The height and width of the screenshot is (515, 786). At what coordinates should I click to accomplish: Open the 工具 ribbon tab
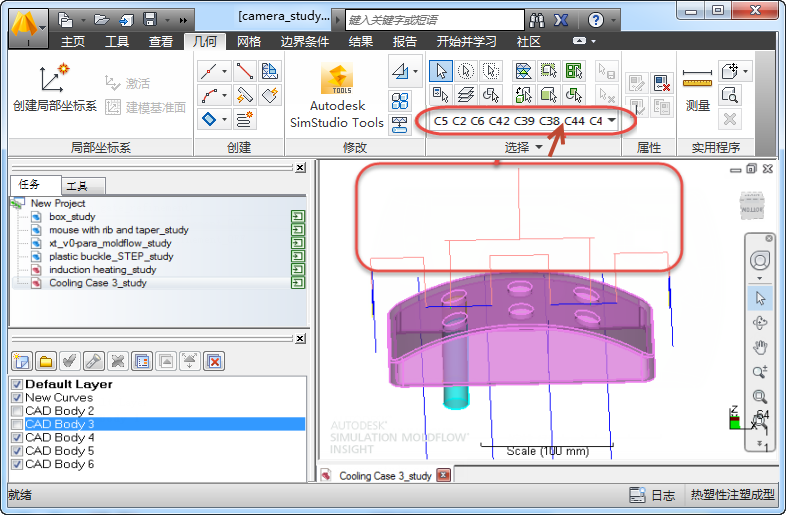click(117, 42)
